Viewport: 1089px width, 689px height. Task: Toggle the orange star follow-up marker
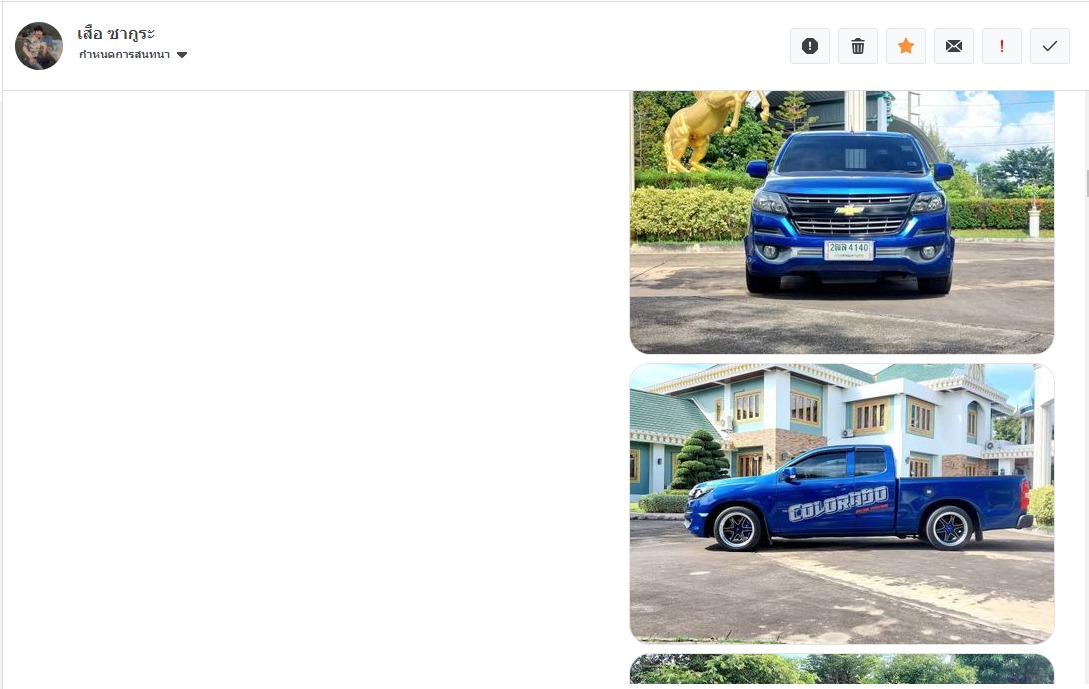click(906, 46)
